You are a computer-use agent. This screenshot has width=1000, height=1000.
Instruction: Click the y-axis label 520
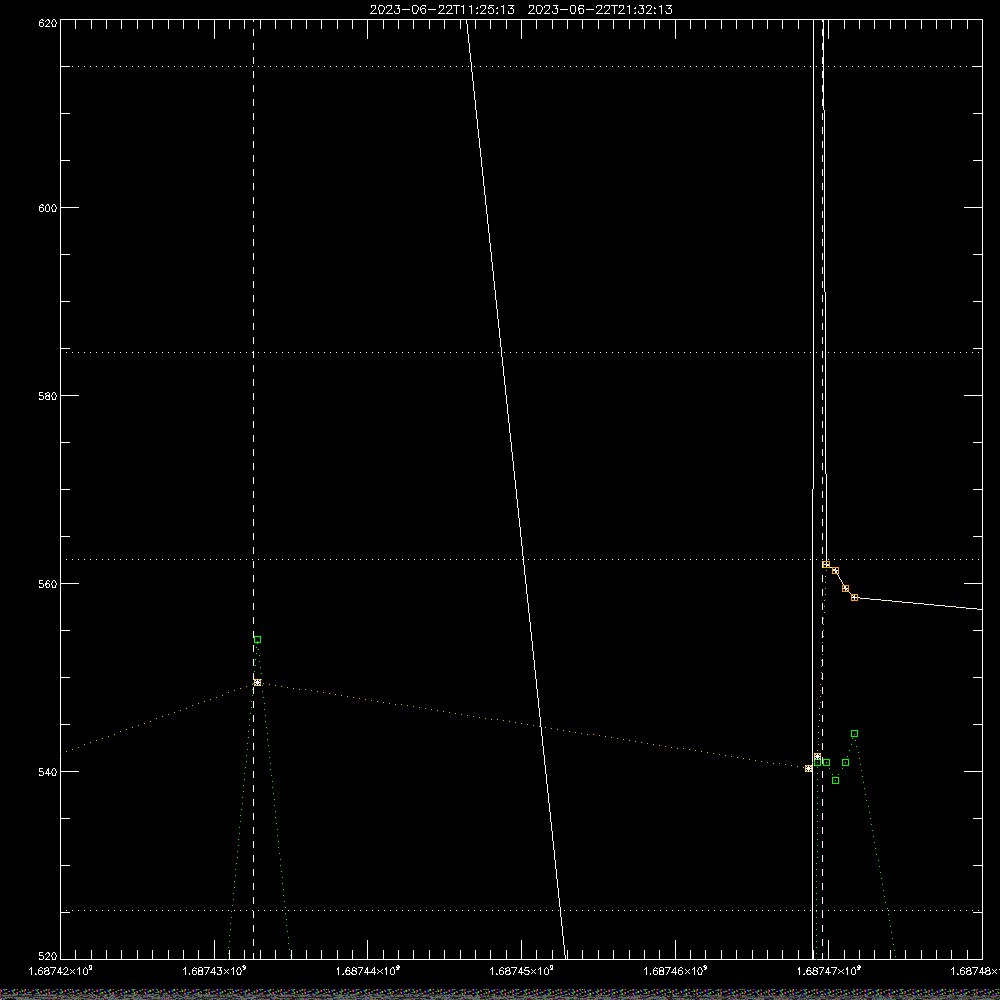[x=48, y=956]
